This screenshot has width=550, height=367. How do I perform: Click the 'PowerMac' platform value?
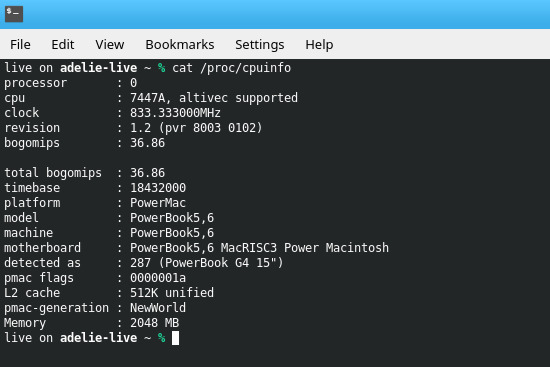158,203
